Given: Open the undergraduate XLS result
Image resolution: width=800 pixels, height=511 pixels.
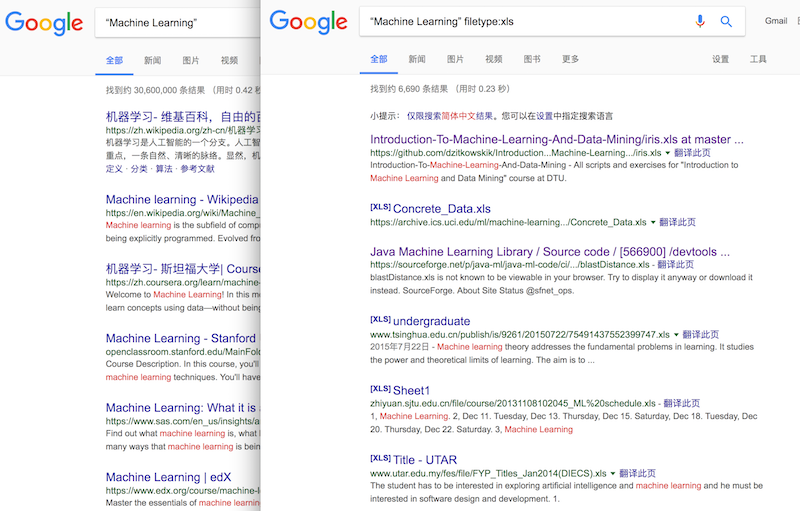Looking at the screenshot, I should [x=432, y=322].
